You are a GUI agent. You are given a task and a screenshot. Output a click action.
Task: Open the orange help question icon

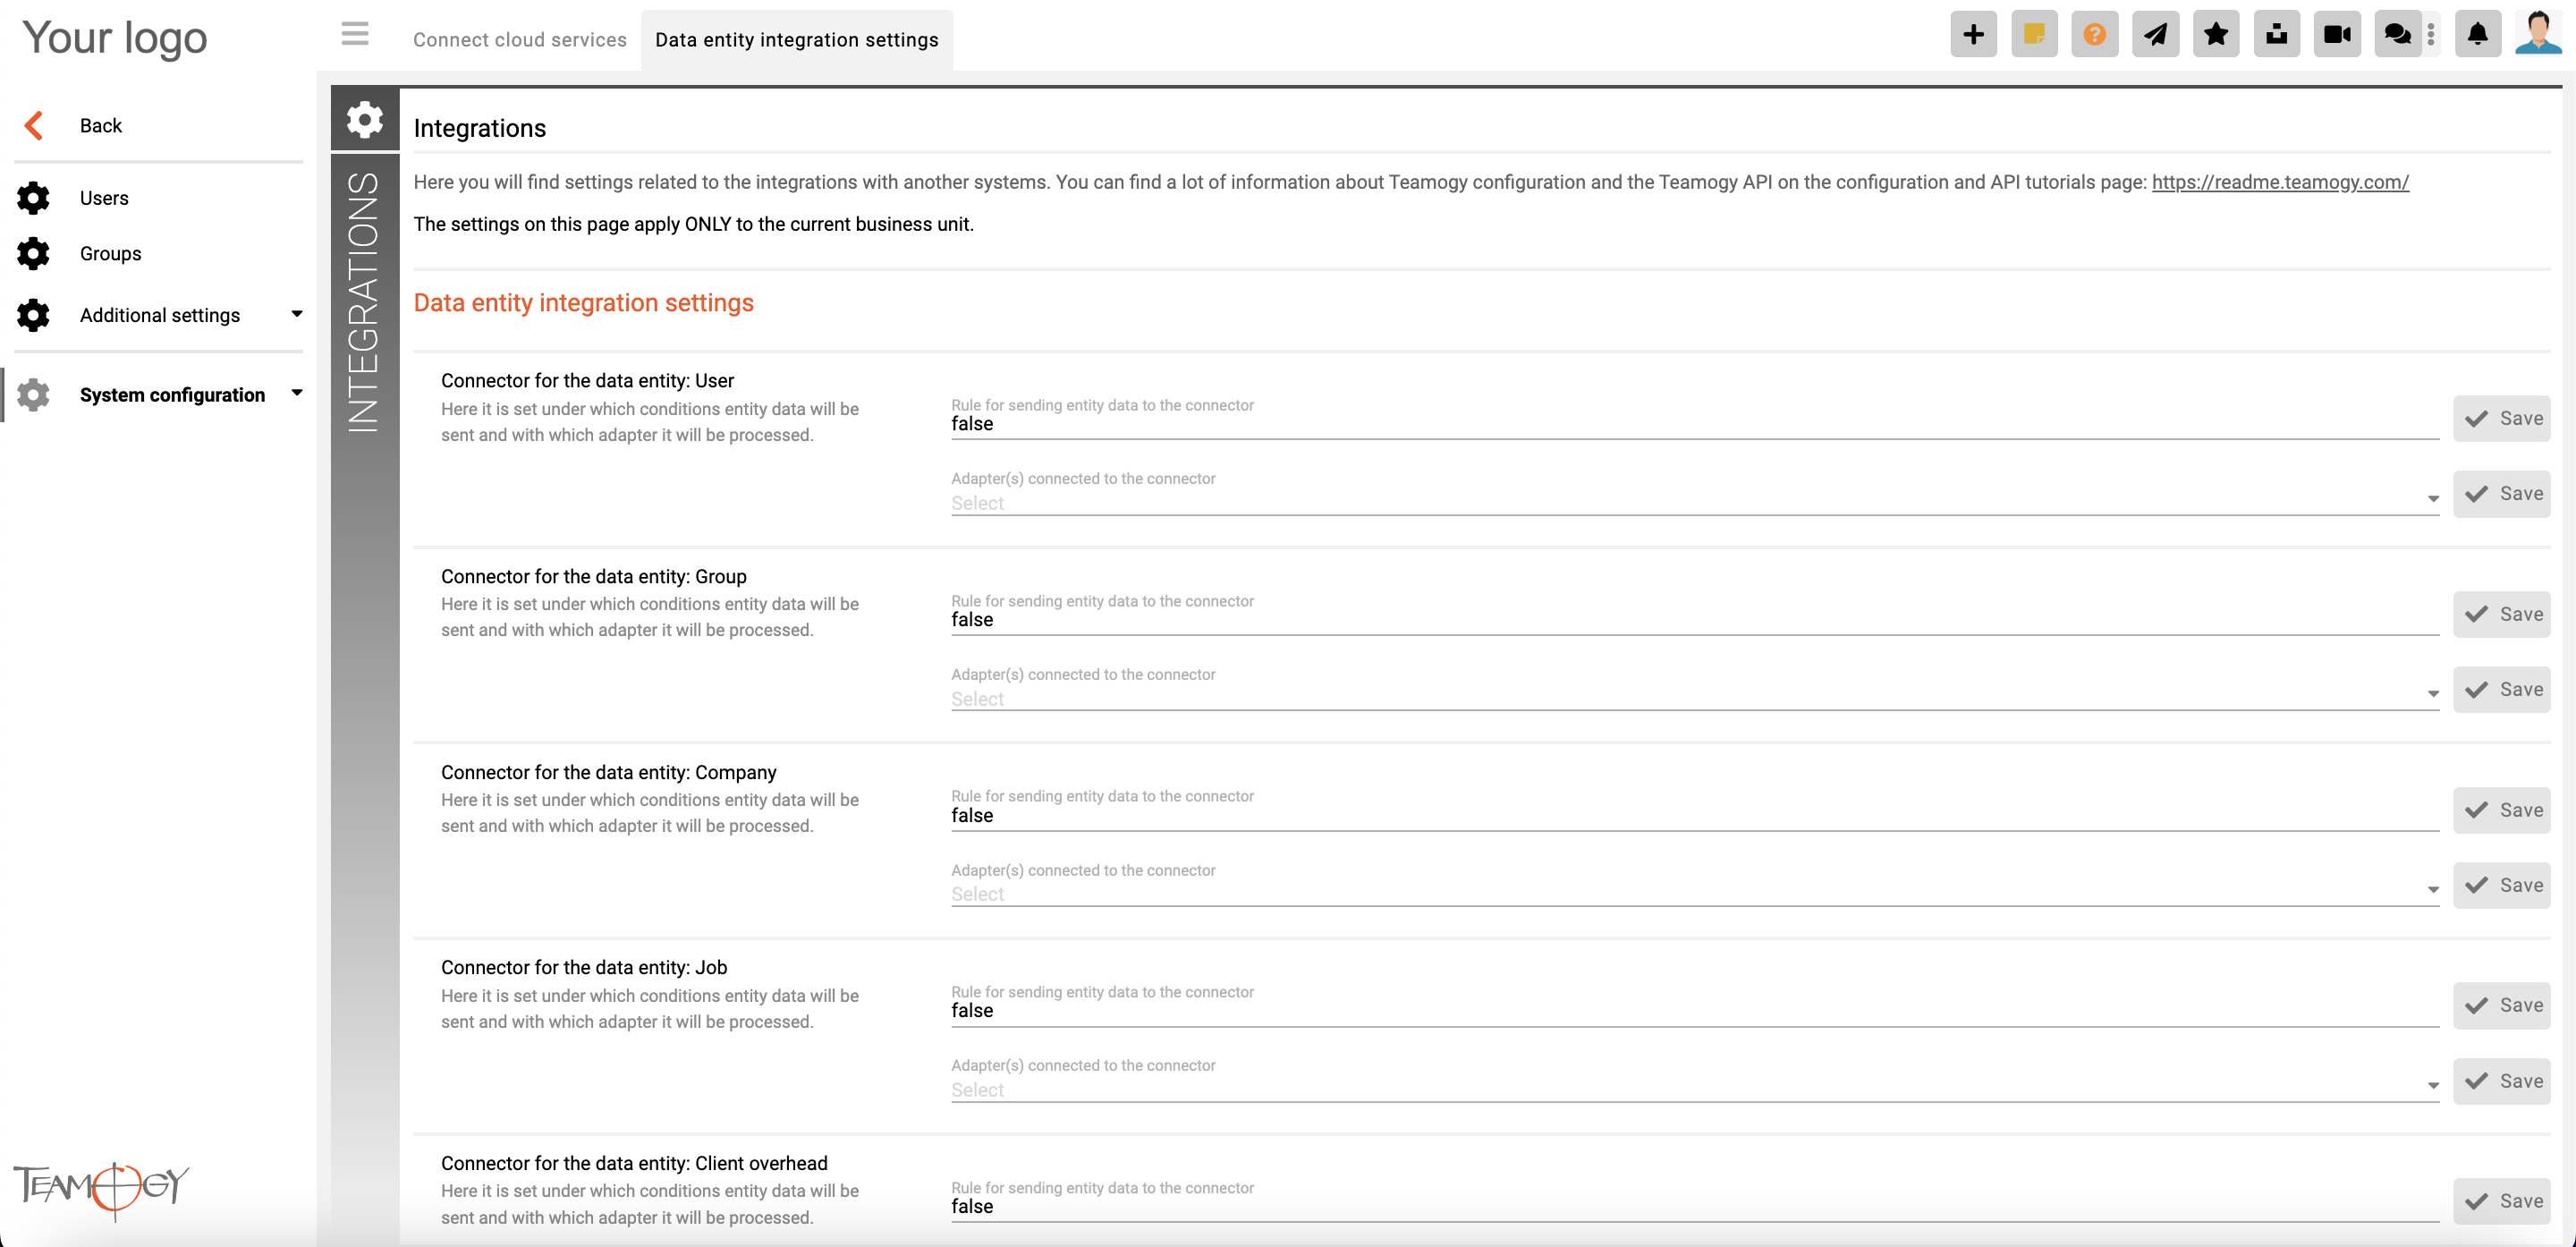(2094, 35)
